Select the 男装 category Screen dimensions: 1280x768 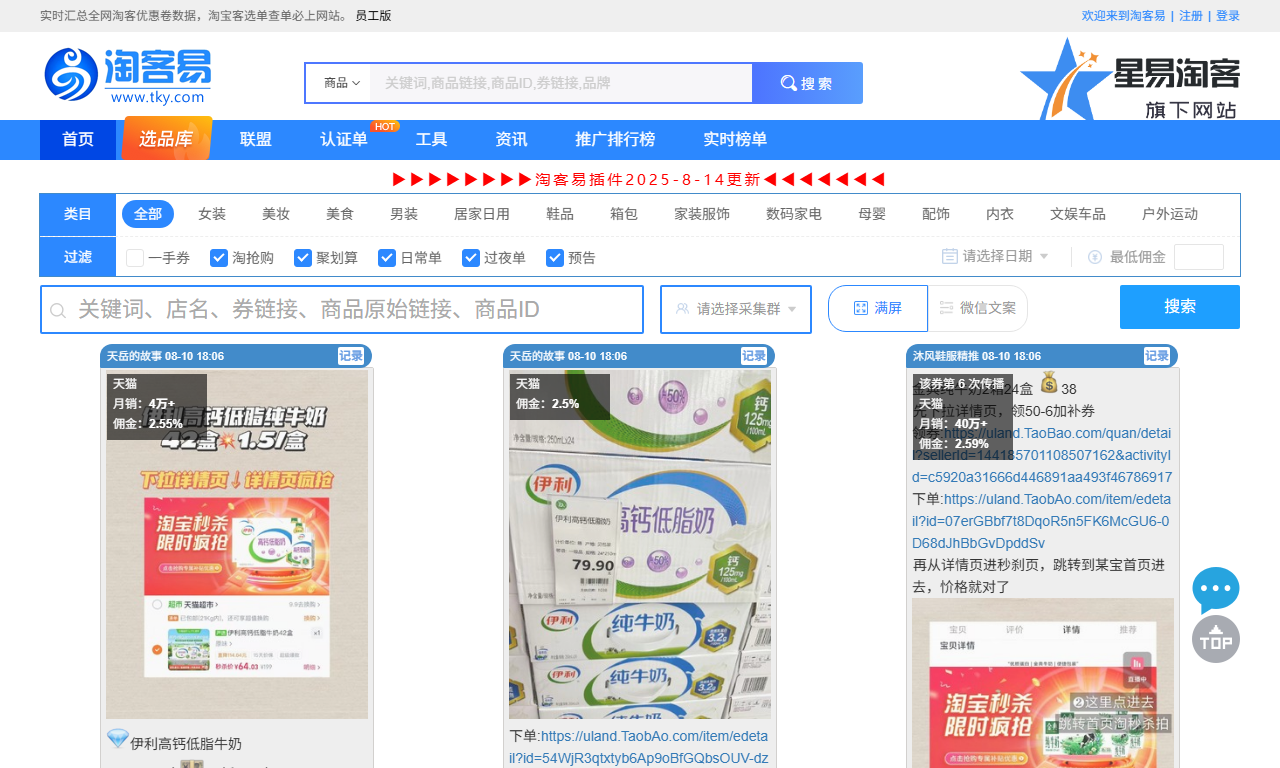[x=404, y=214]
